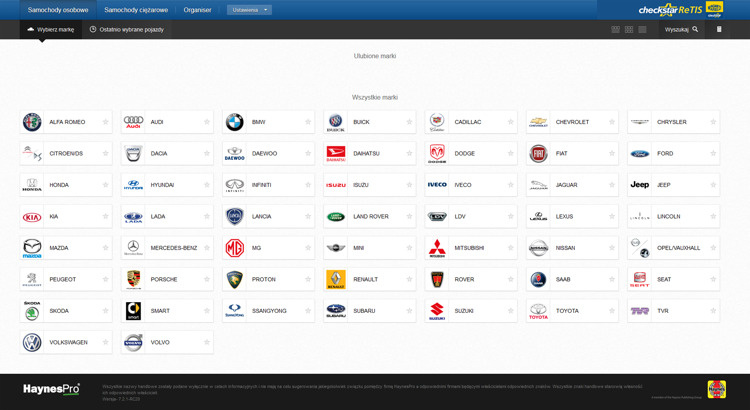Toggle favourite star for Toyota
Image resolution: width=750 pixels, height=410 pixels.
coord(612,311)
